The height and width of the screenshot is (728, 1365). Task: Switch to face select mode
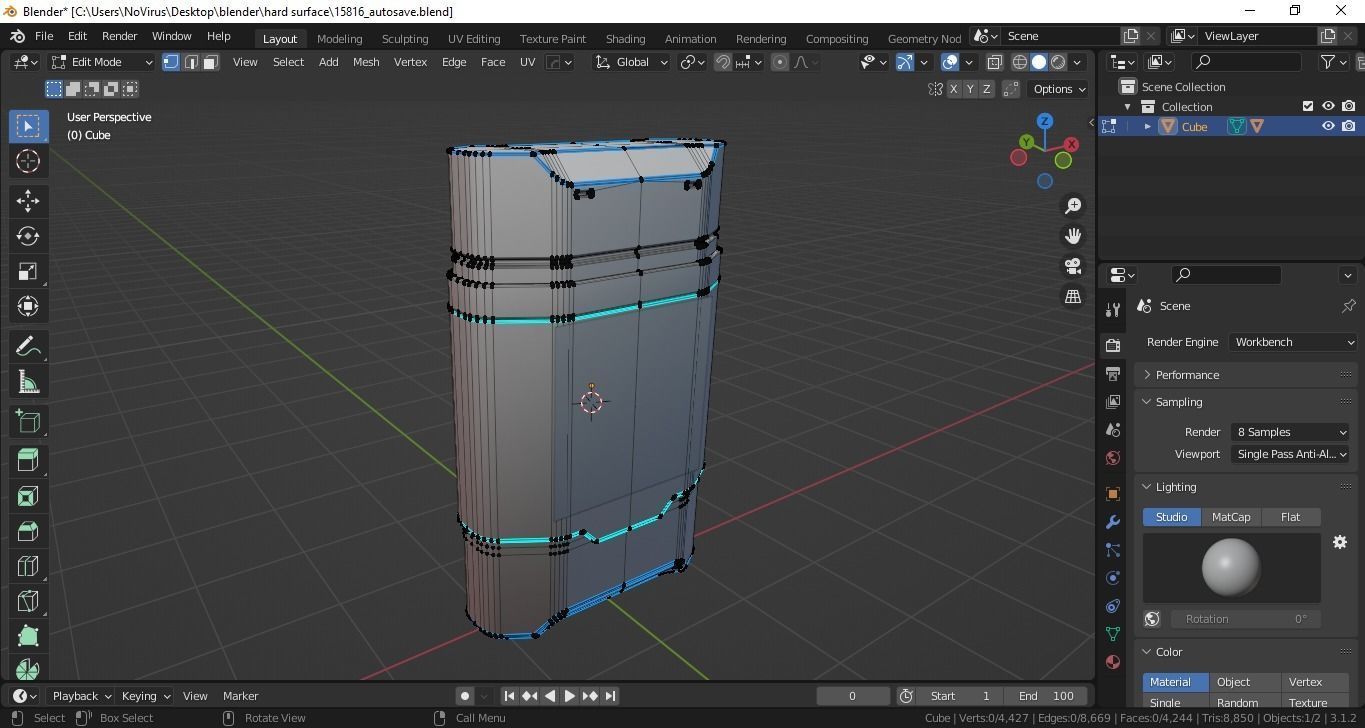211,62
